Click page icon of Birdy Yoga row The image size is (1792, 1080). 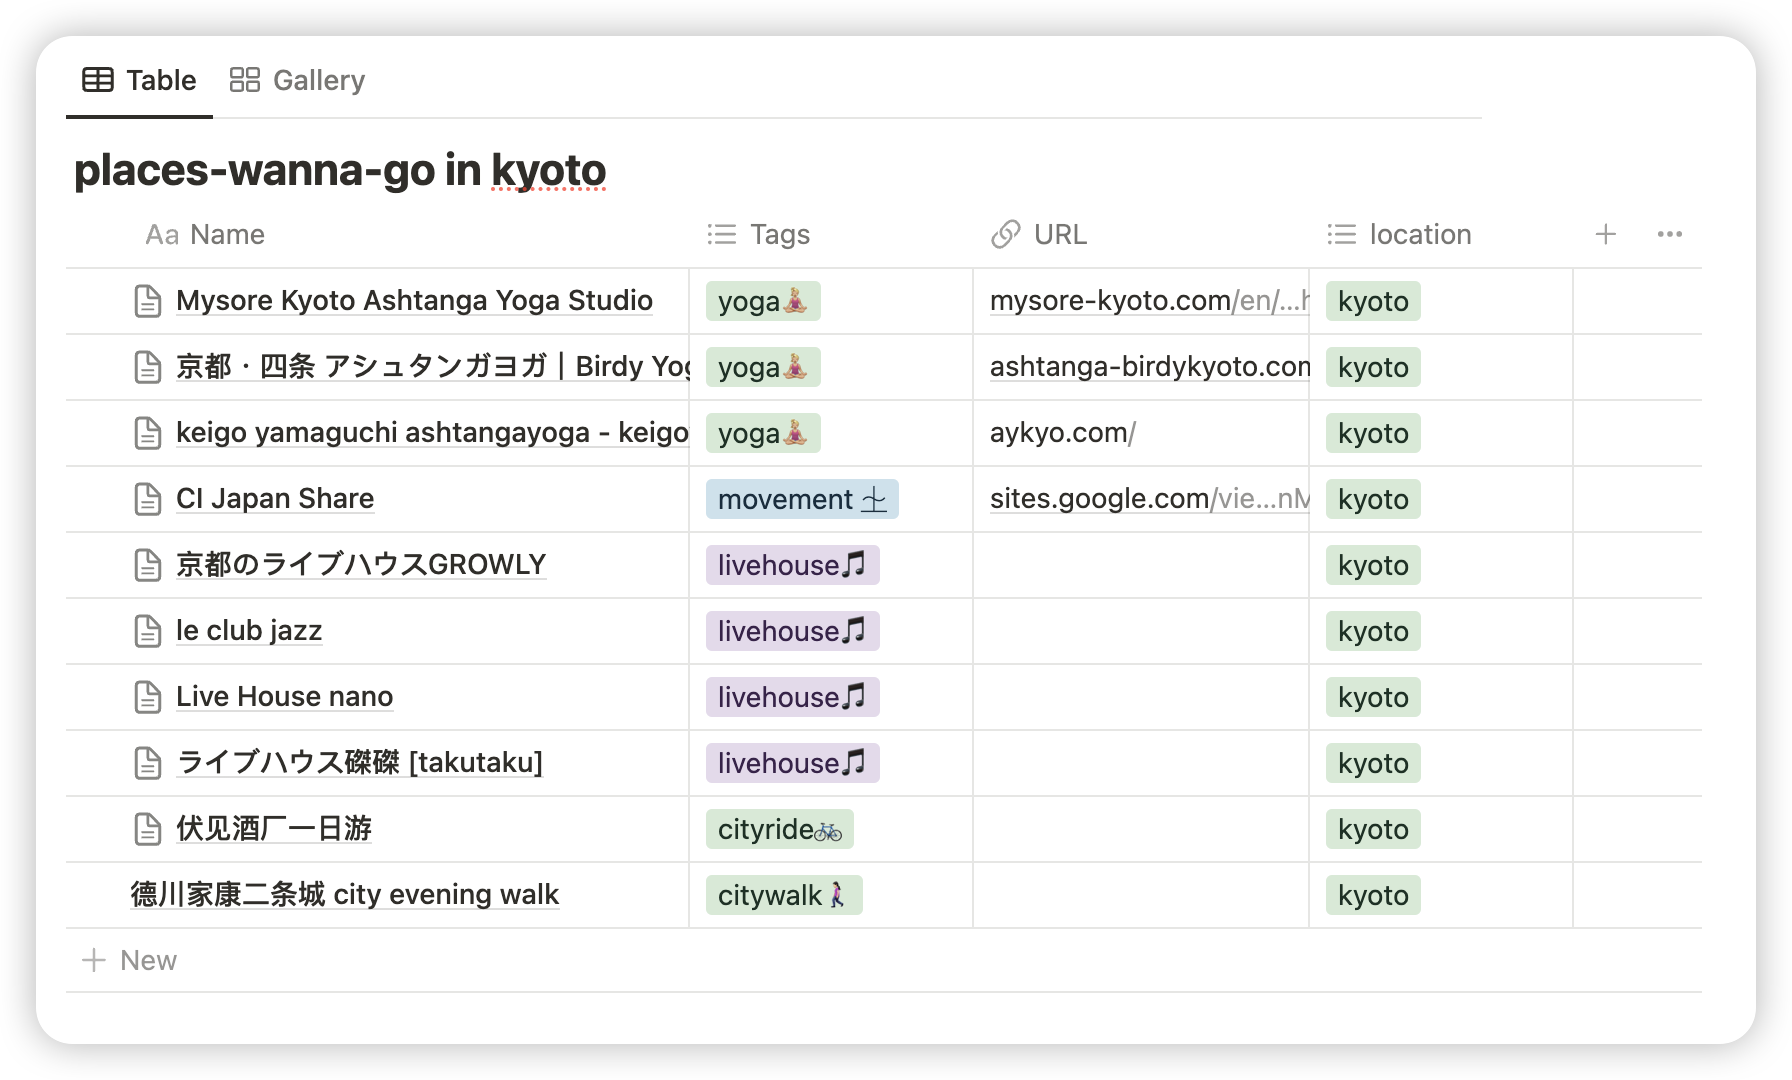point(148,367)
